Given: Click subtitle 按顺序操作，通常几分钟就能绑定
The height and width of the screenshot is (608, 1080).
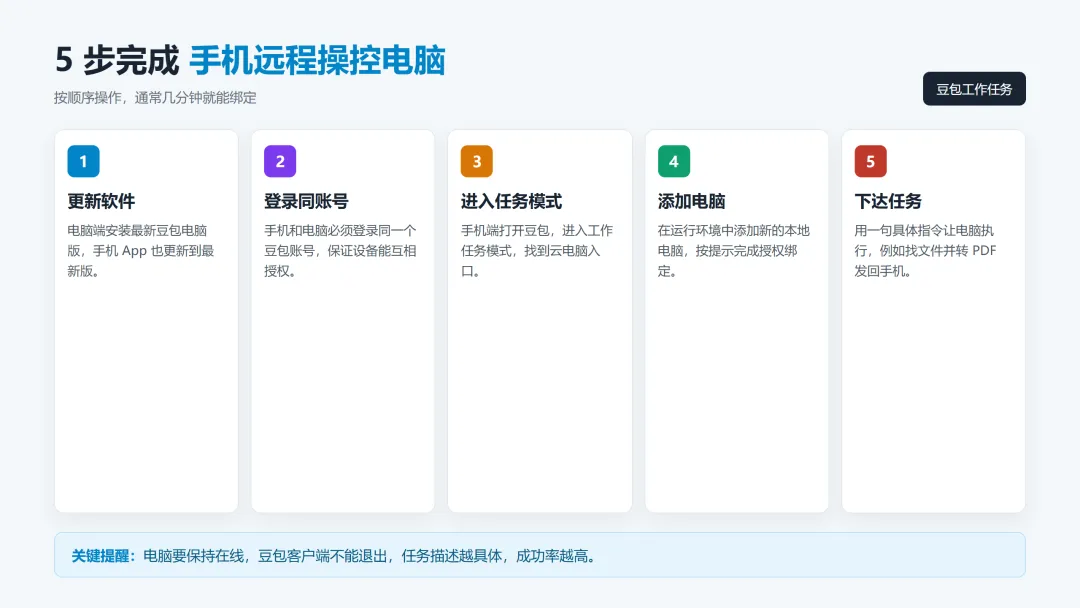Looking at the screenshot, I should 155,98.
